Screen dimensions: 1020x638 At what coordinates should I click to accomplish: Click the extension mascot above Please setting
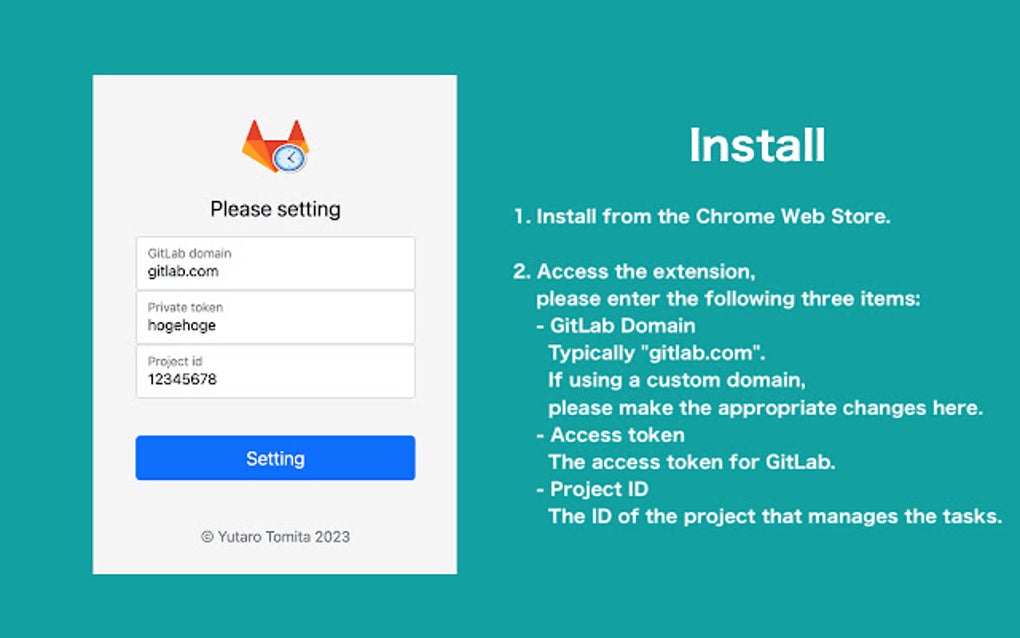click(x=275, y=145)
